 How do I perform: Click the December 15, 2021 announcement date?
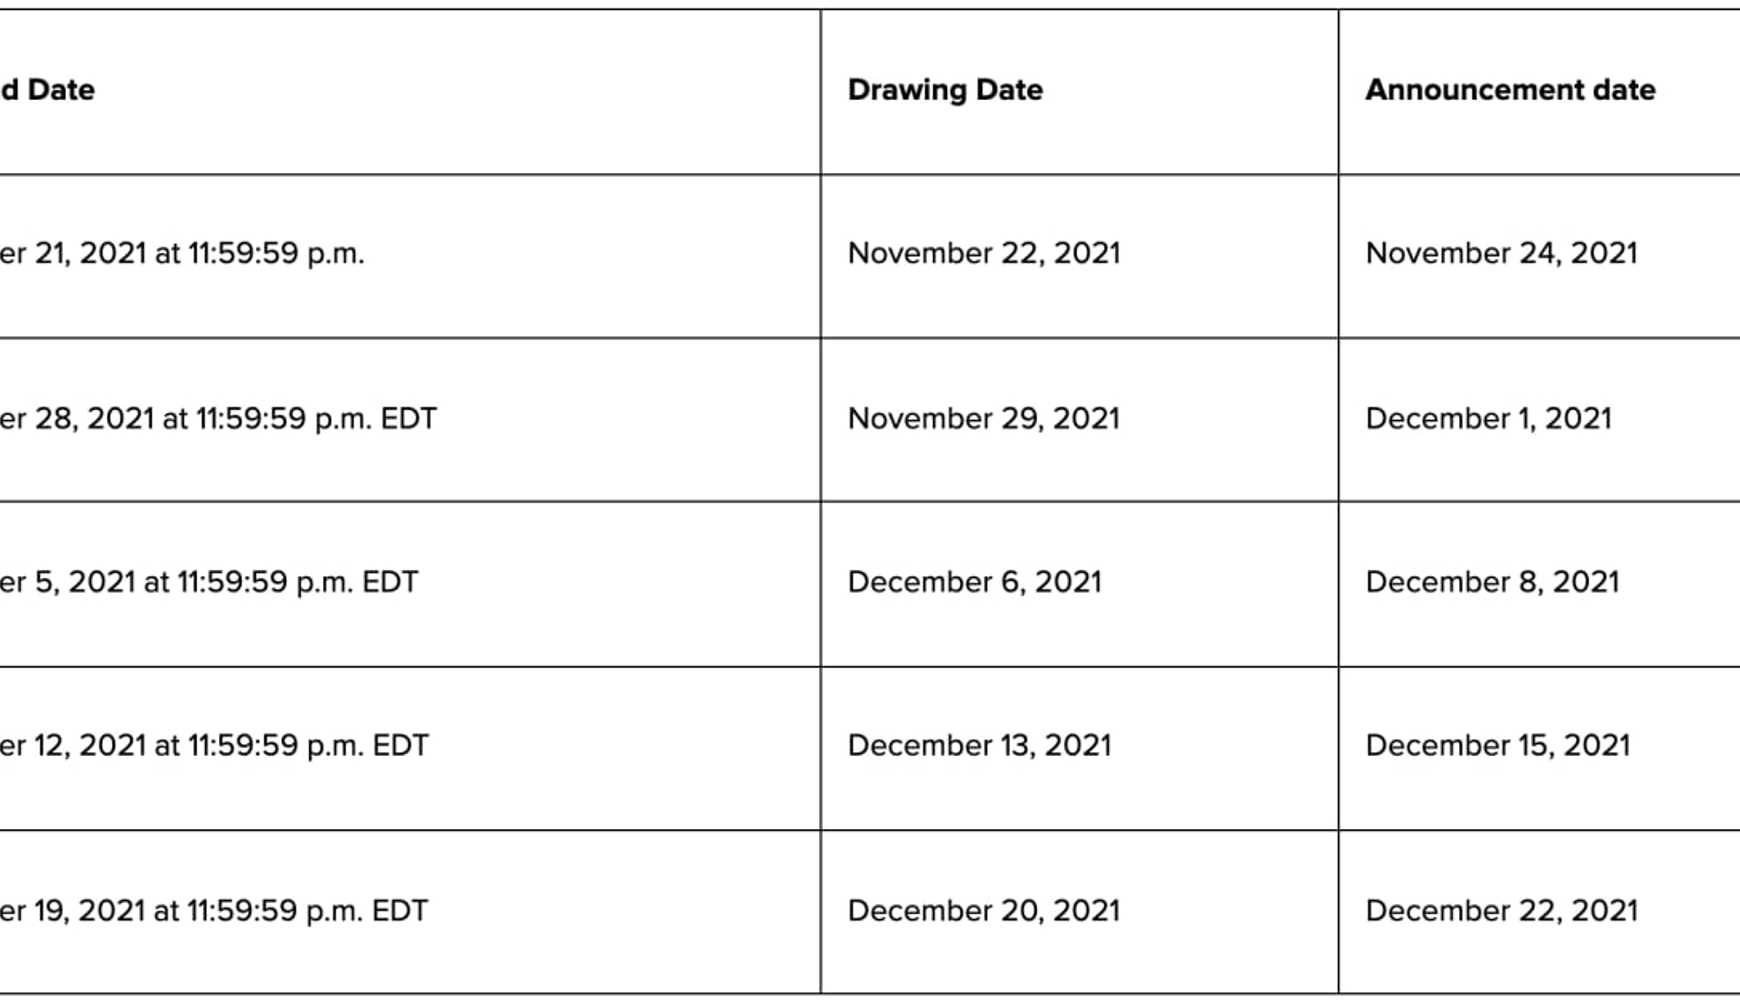pyautogui.click(x=1497, y=746)
